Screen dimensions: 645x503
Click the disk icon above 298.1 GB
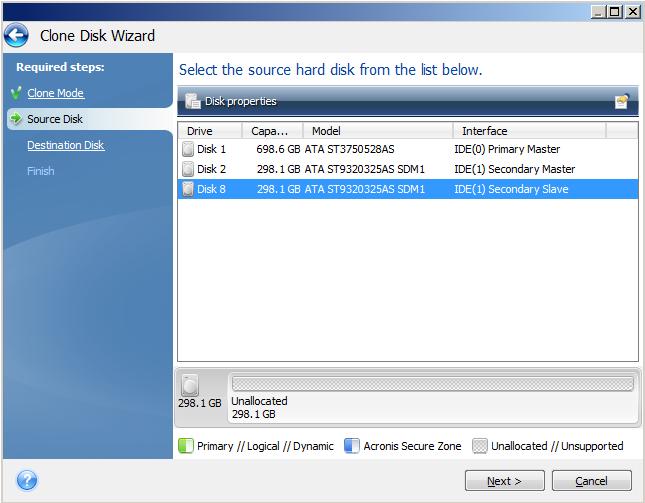pyautogui.click(x=190, y=385)
